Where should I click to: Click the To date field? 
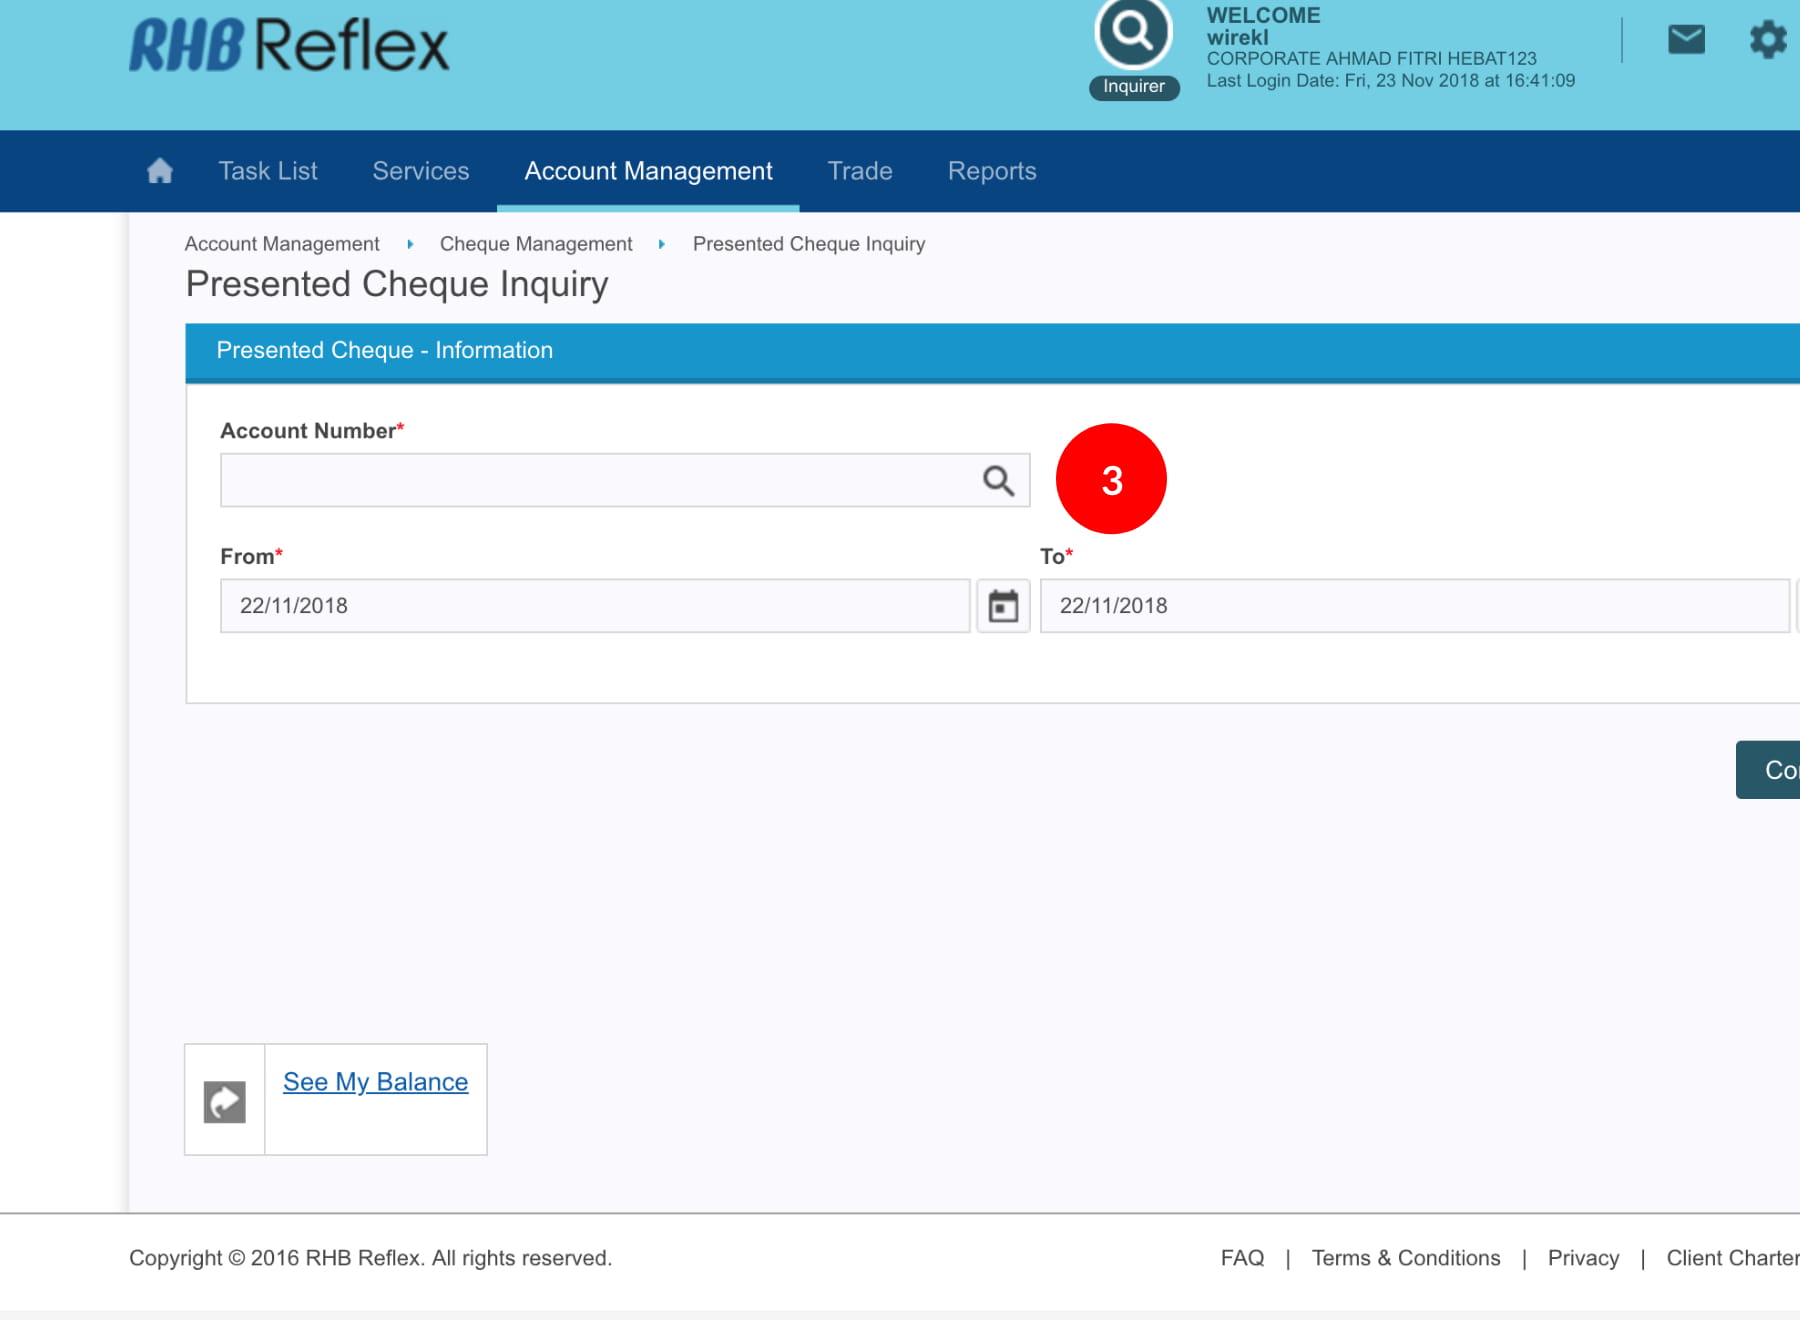pos(1414,606)
